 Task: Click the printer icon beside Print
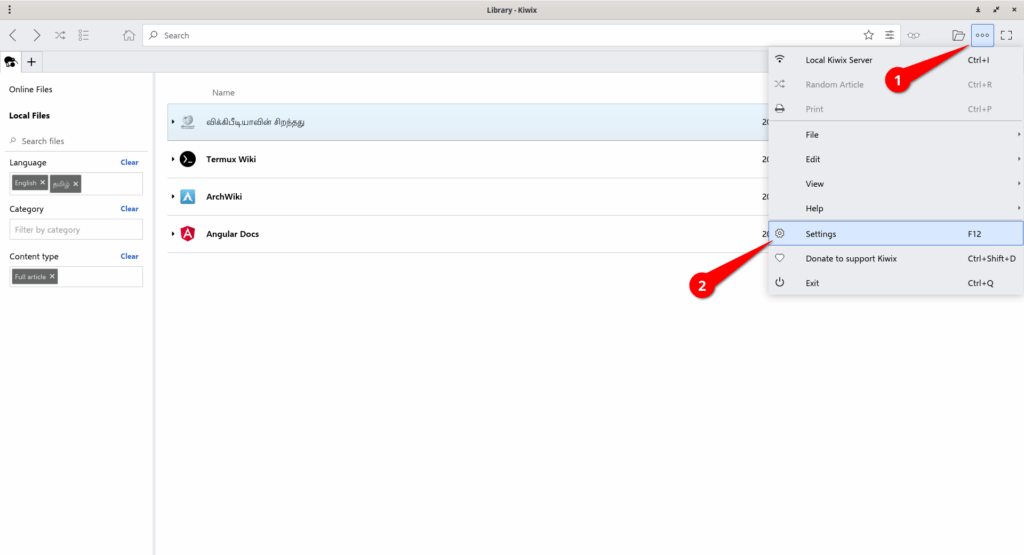[780, 108]
